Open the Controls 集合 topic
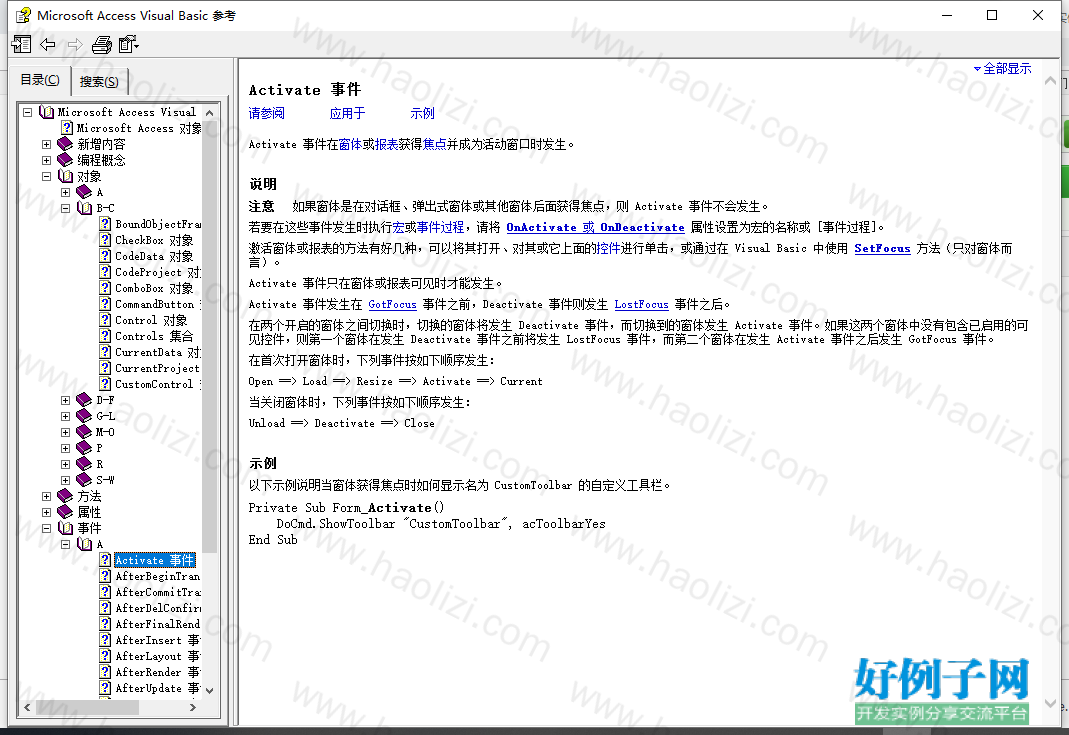Image resolution: width=1069 pixels, height=735 pixels. pyautogui.click(x=154, y=336)
